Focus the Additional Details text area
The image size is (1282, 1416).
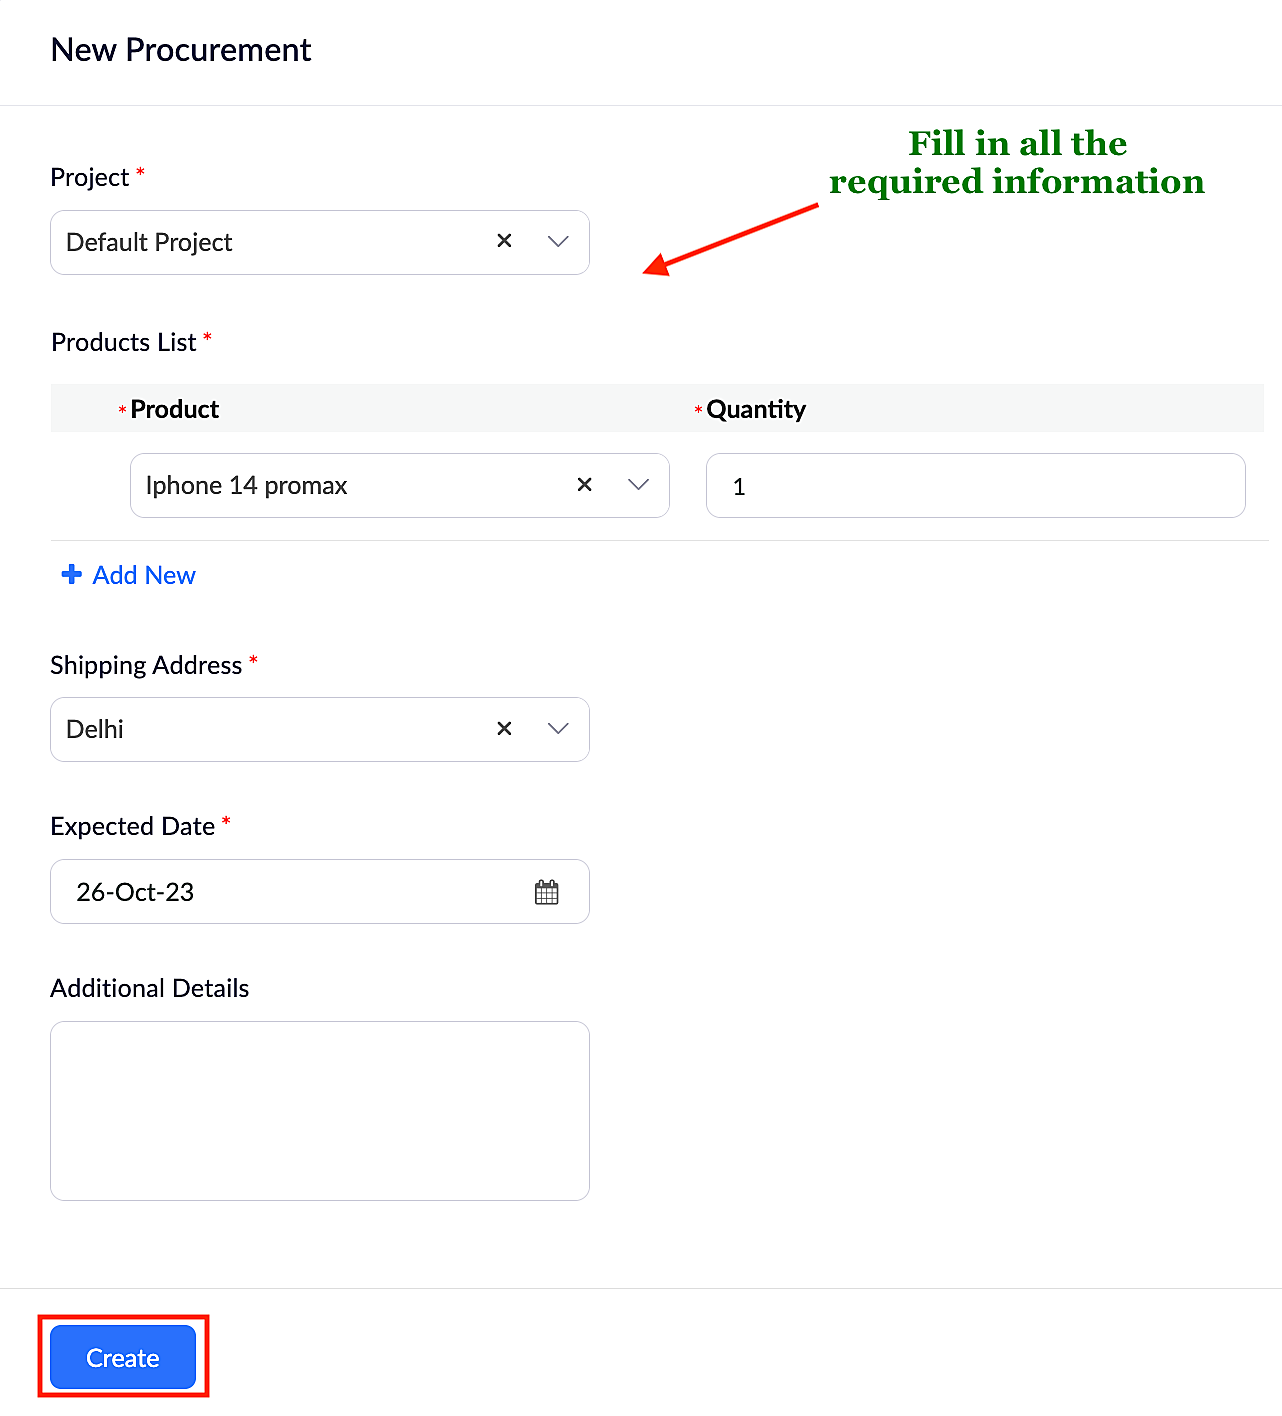(x=319, y=1110)
